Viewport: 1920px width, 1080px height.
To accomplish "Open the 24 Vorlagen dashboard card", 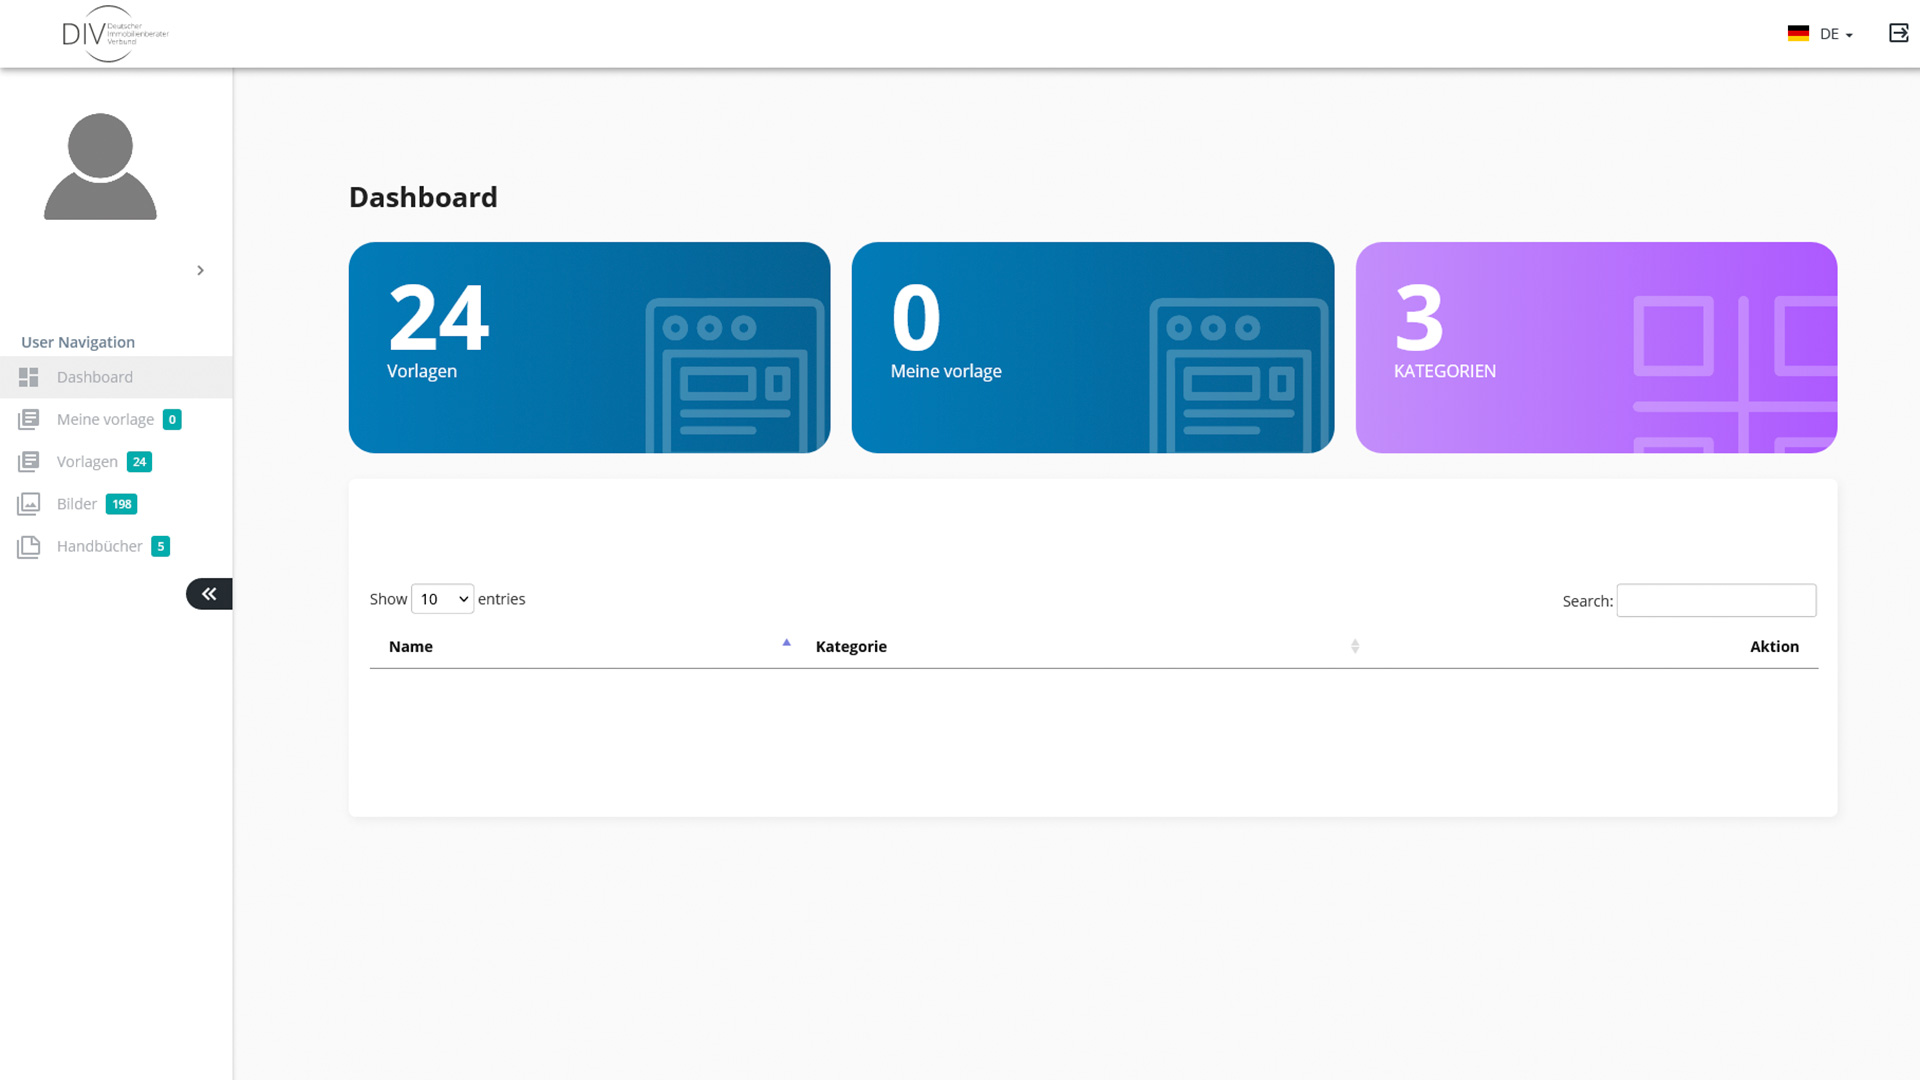I will [x=589, y=347].
